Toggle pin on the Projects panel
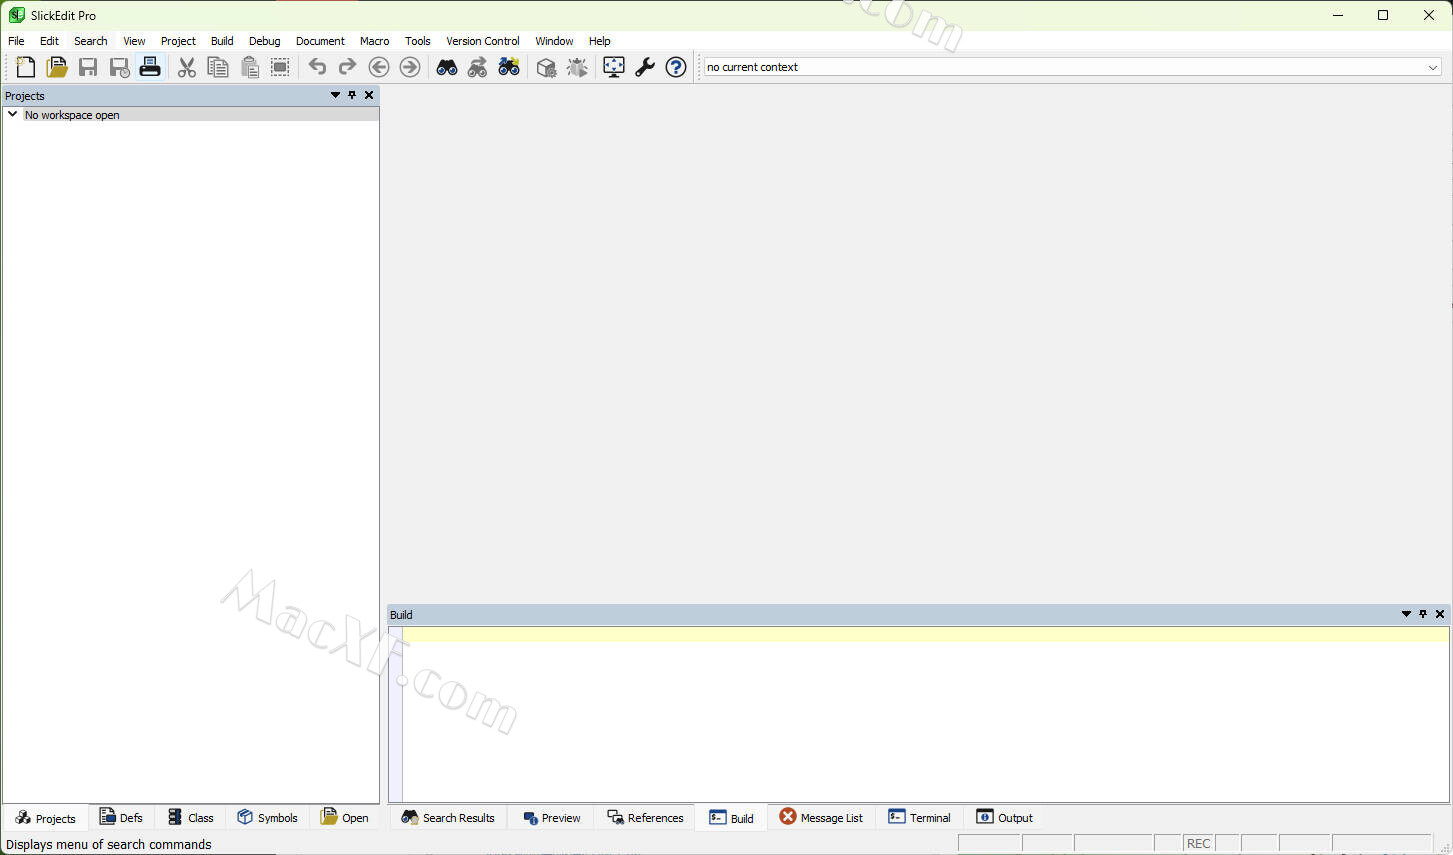The width and height of the screenshot is (1453, 855). pyautogui.click(x=352, y=95)
